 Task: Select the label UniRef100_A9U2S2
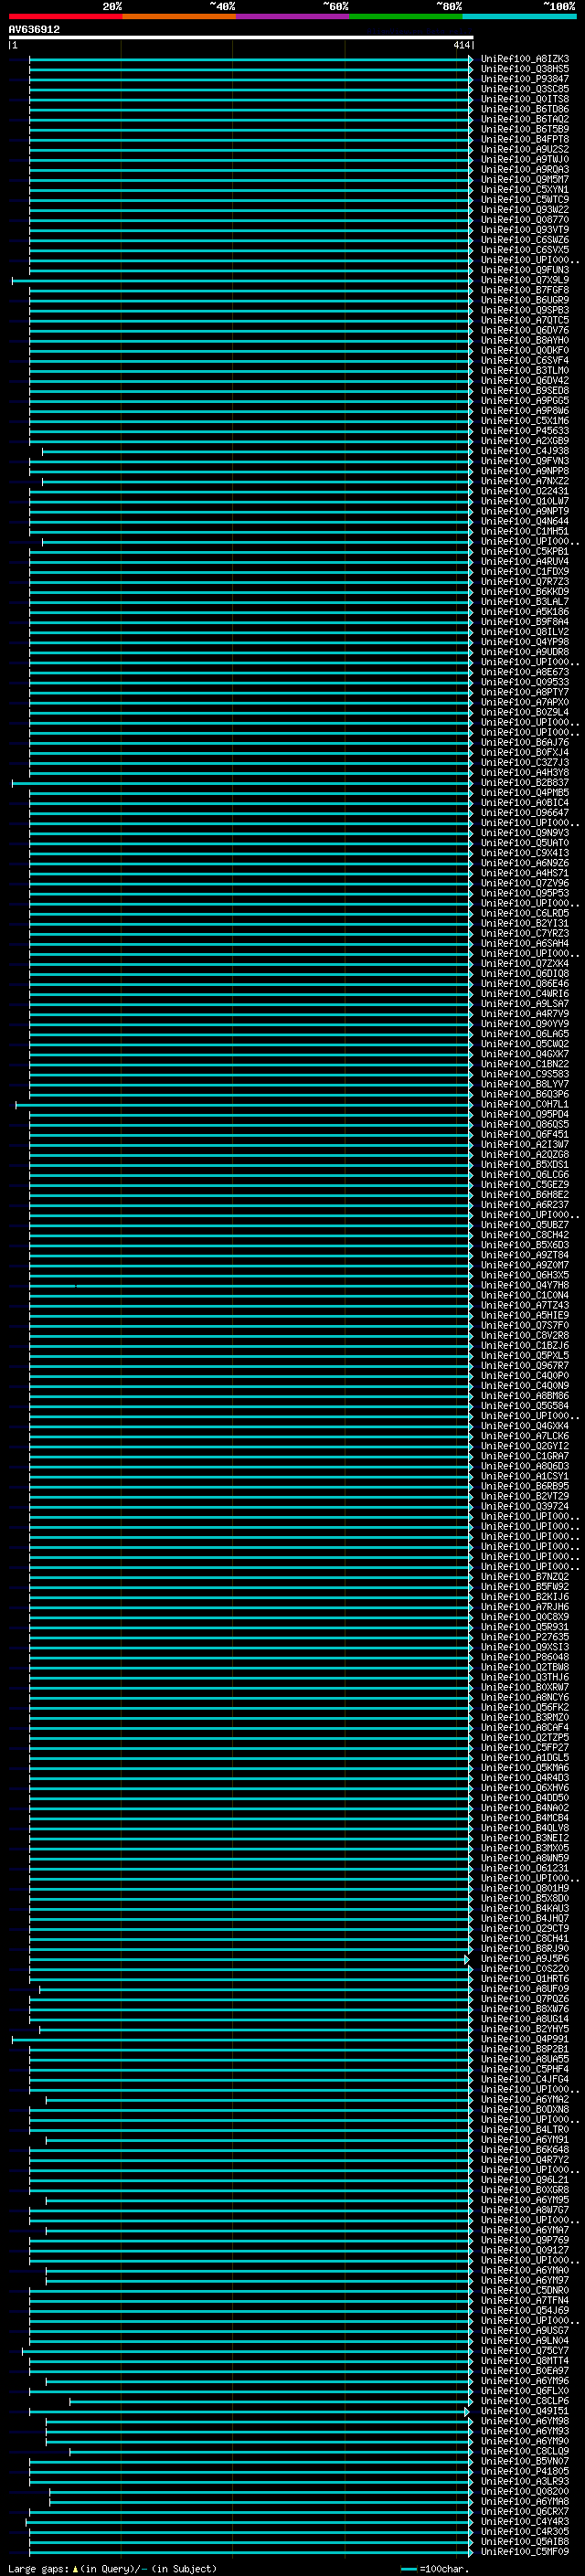pos(525,149)
